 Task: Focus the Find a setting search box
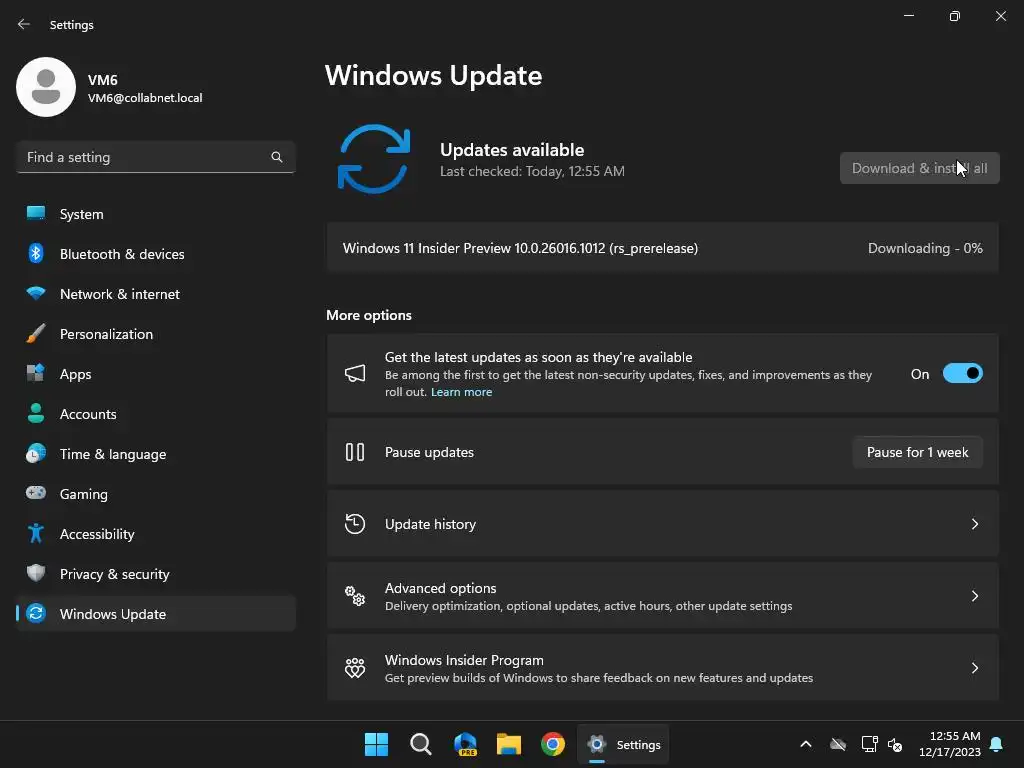155,157
